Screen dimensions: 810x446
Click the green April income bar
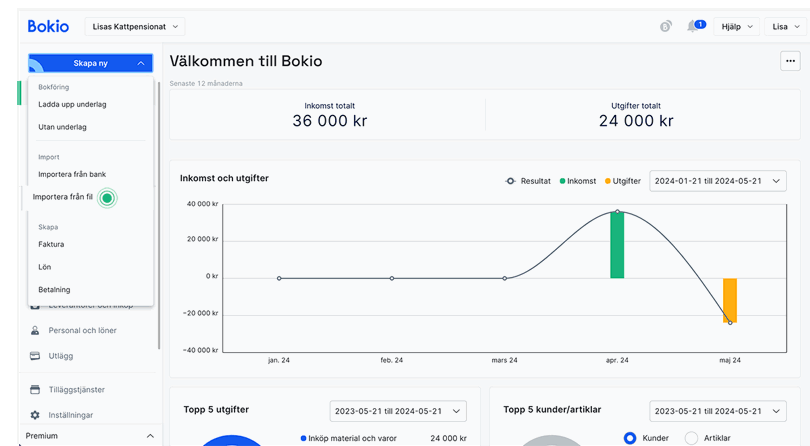pos(617,244)
